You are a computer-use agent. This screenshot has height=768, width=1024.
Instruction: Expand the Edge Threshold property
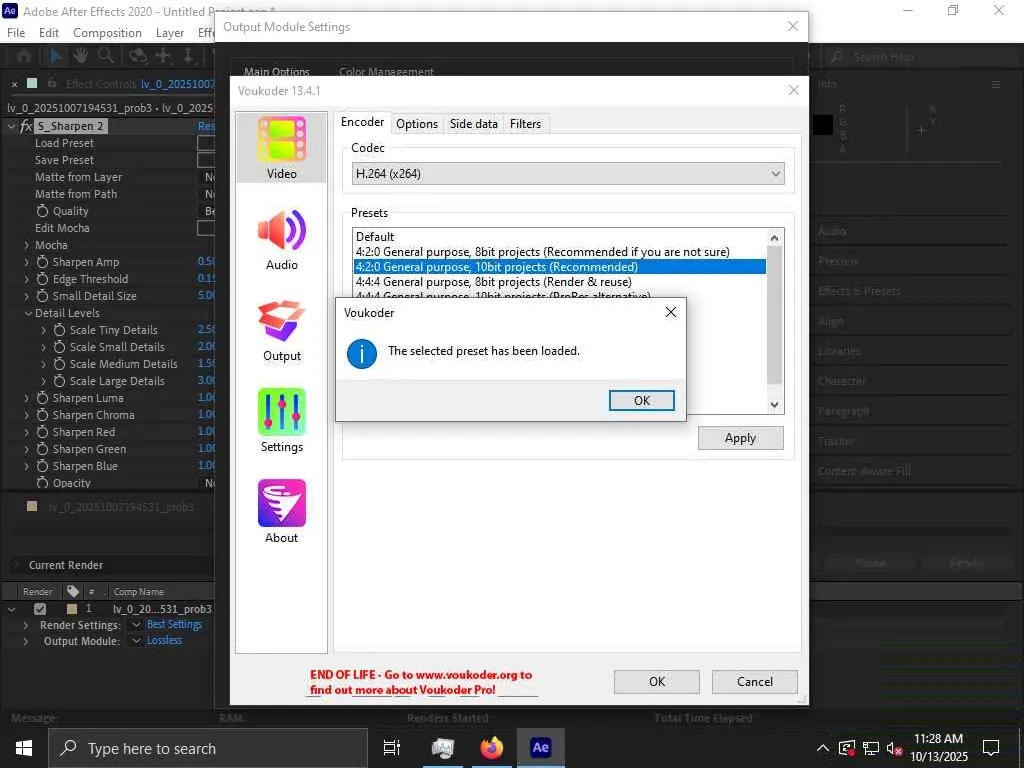(26, 279)
